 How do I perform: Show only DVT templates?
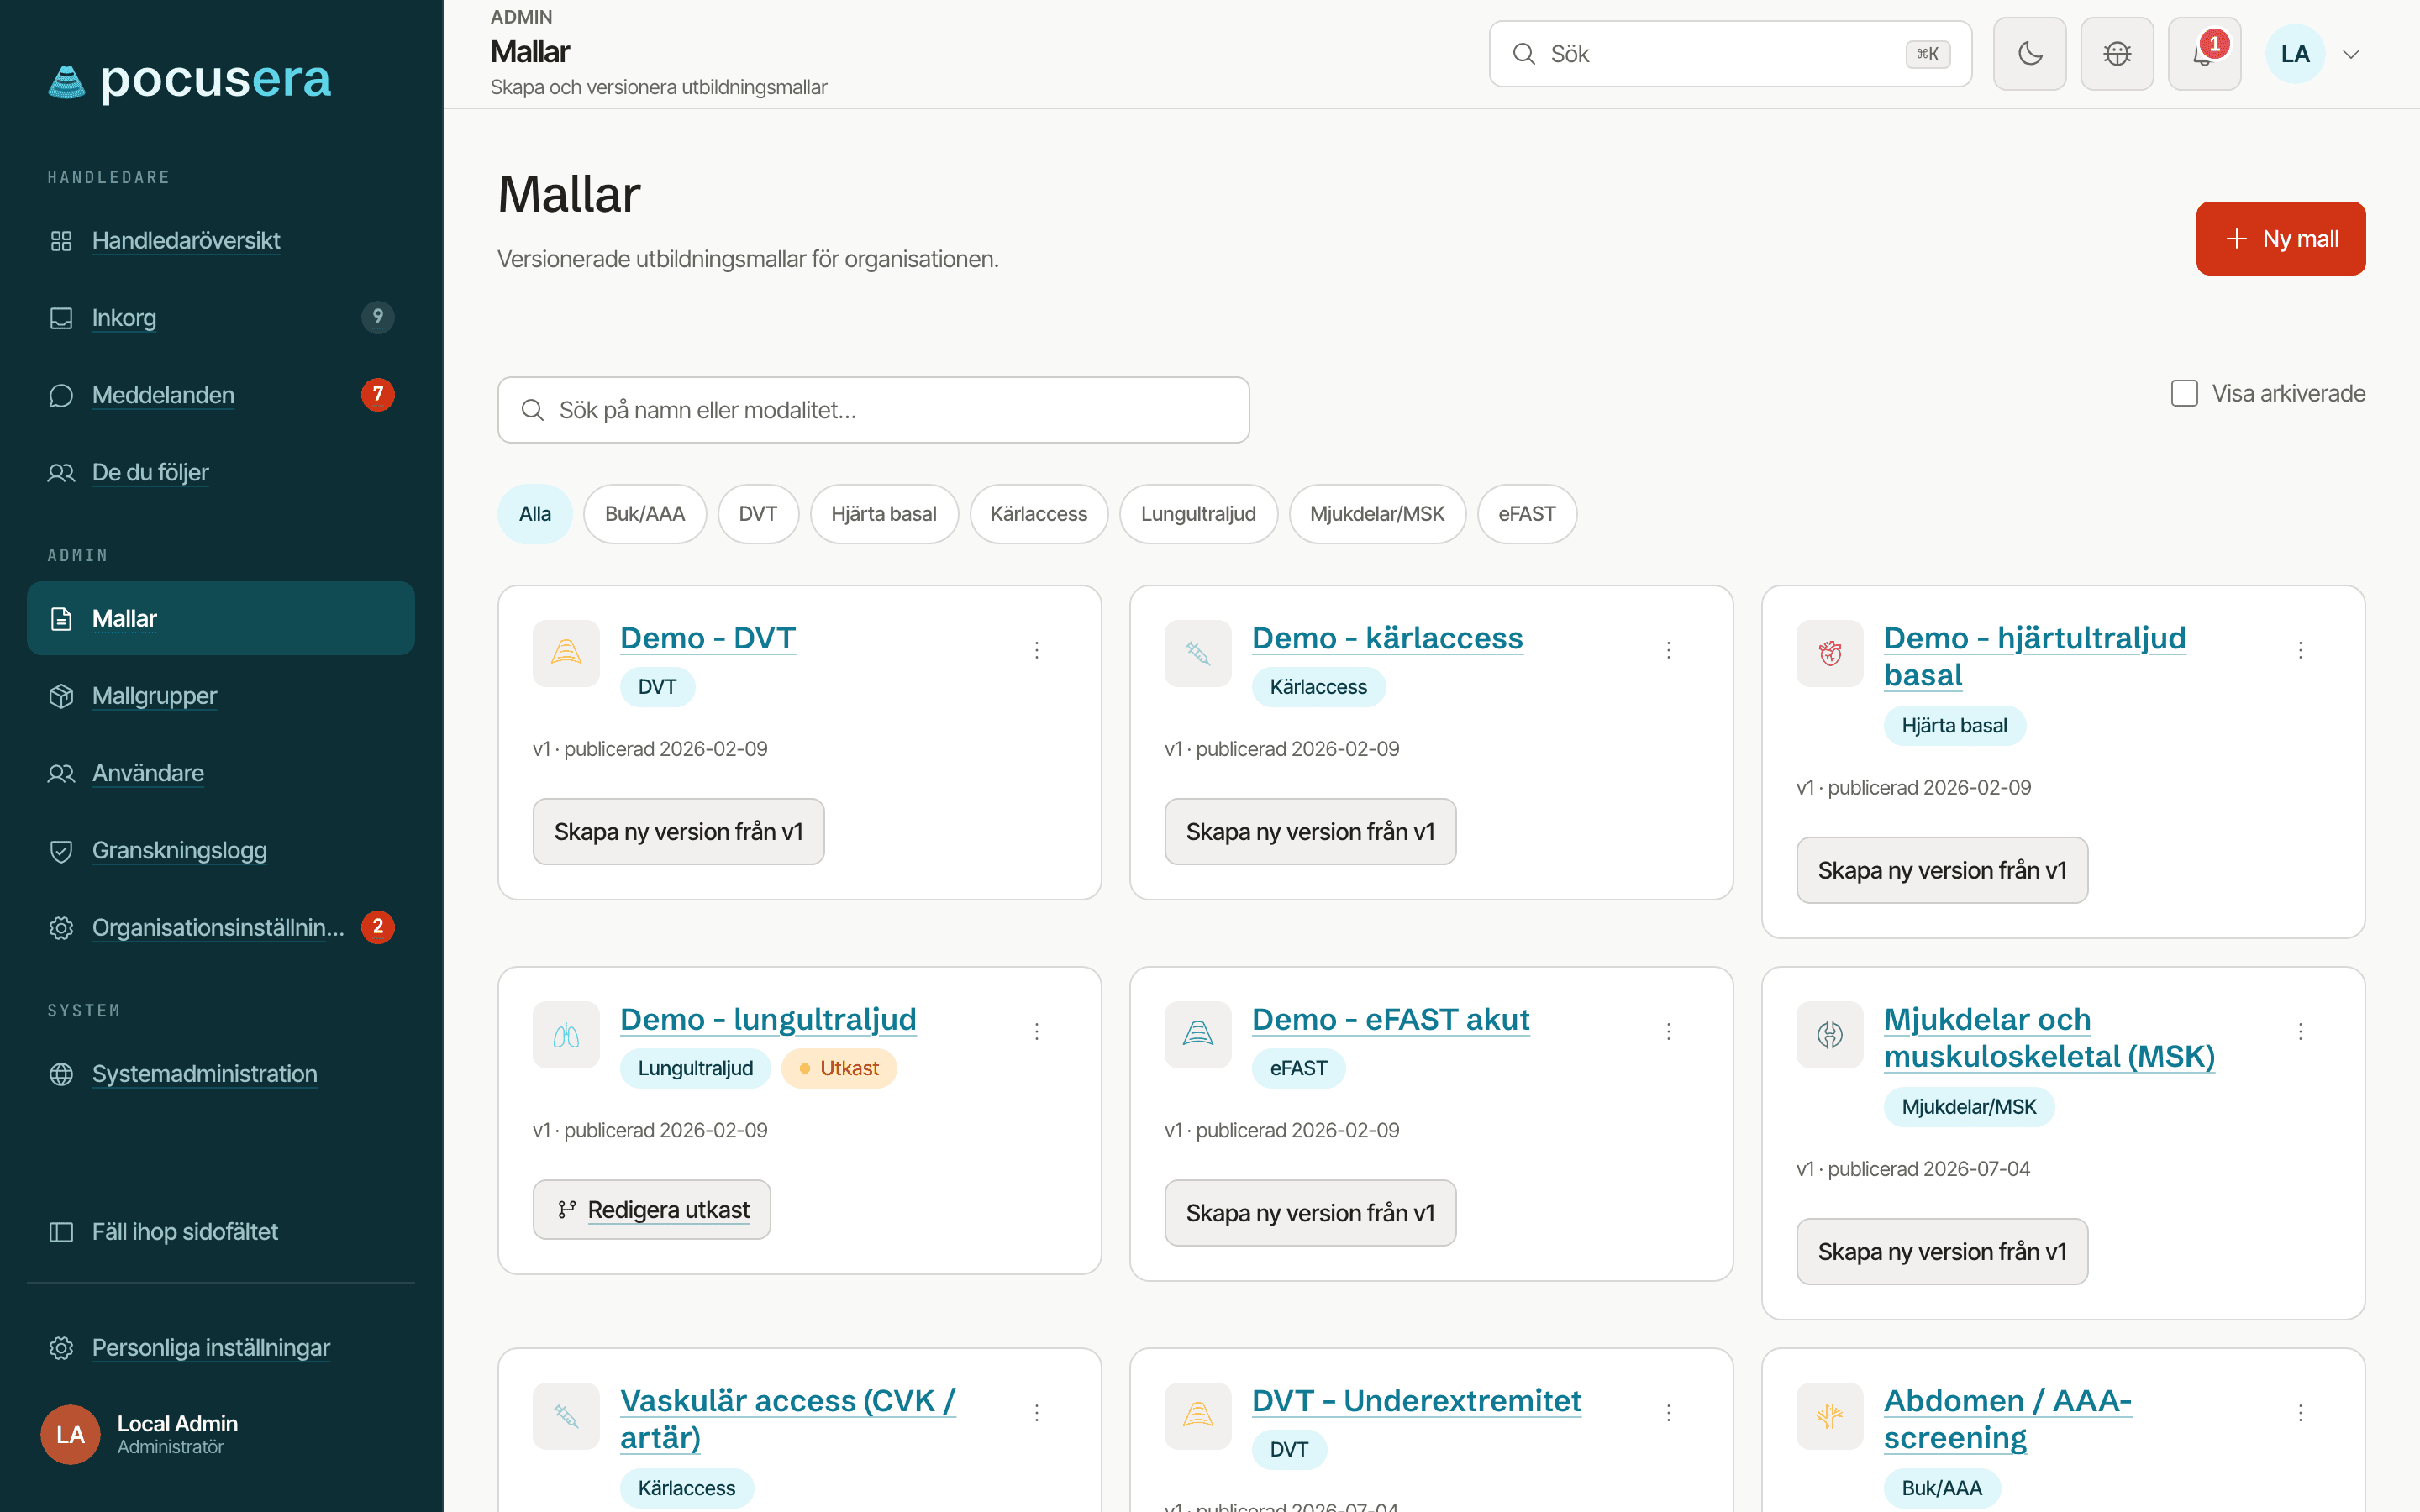(x=758, y=514)
